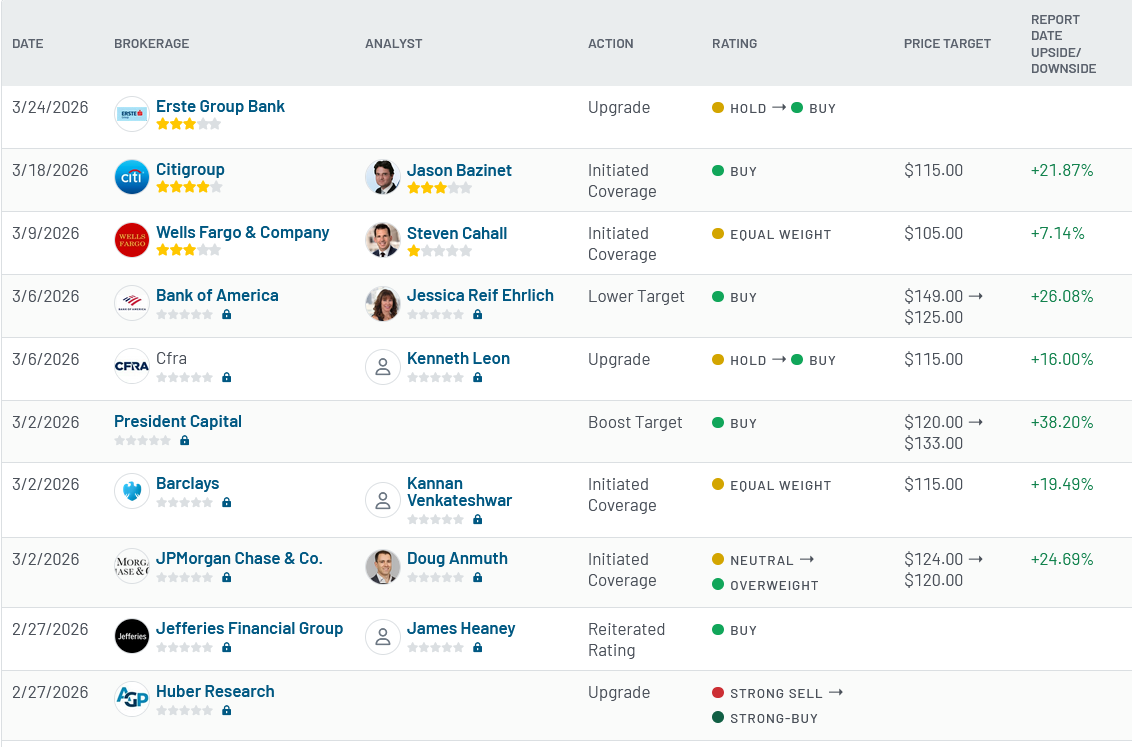The image size is (1132, 747).
Task: Open Steven Cahall analyst page
Action: [x=457, y=233]
